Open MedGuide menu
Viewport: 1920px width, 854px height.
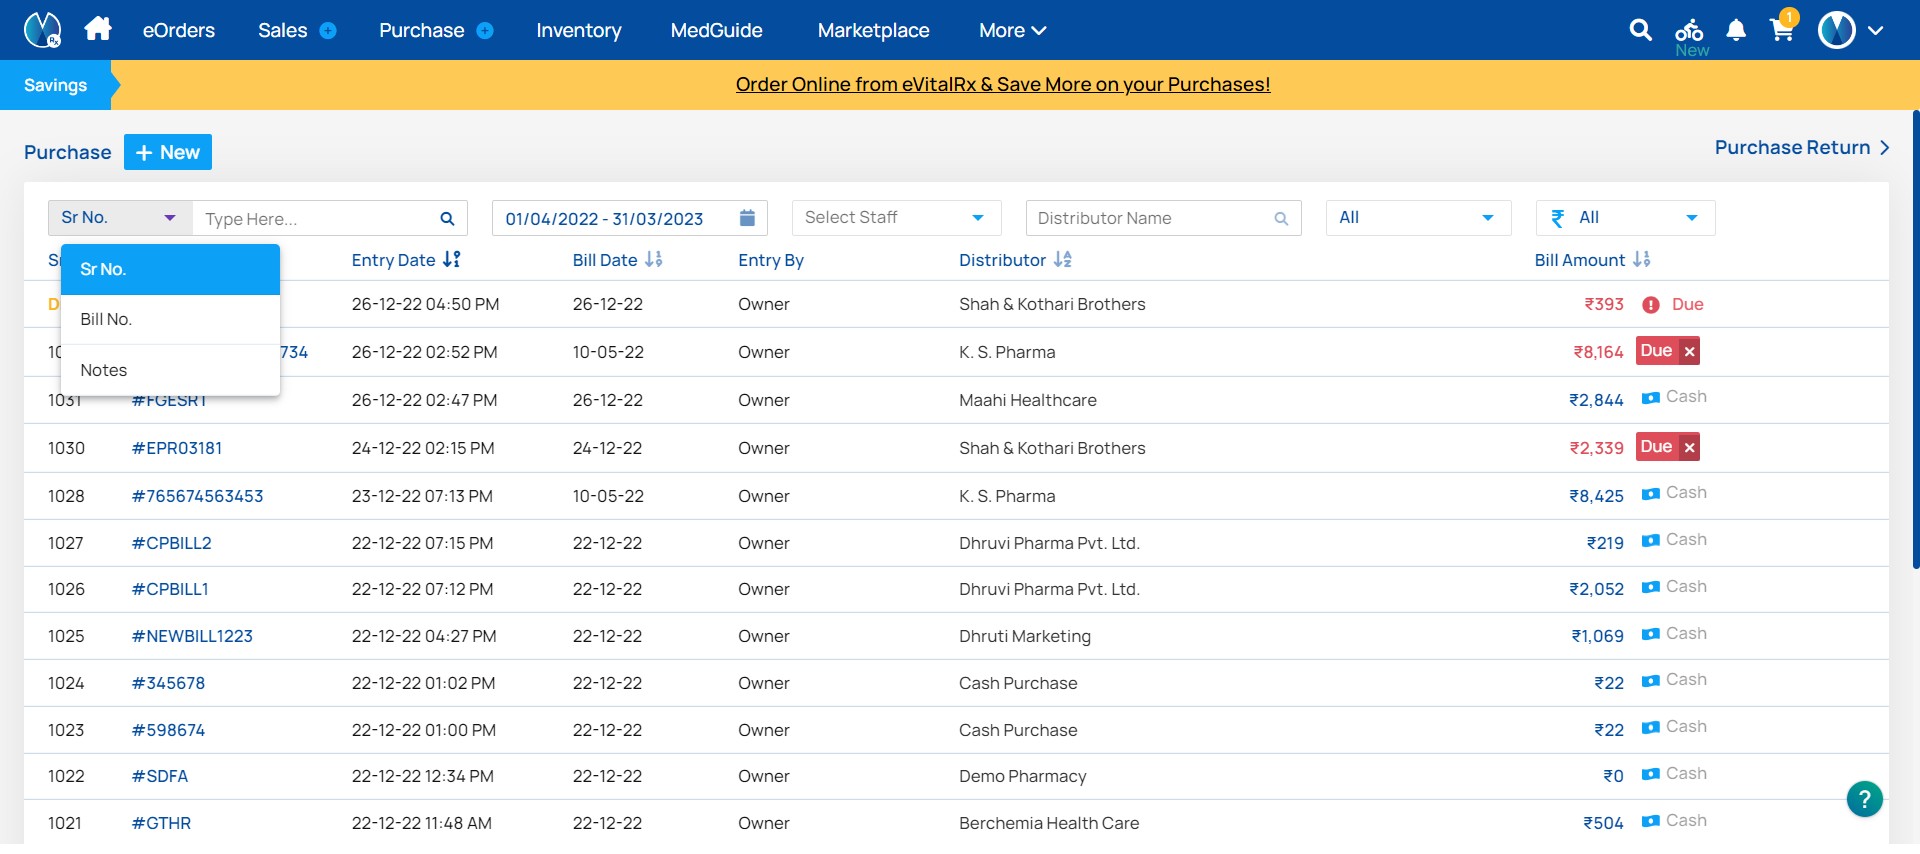coord(717,31)
